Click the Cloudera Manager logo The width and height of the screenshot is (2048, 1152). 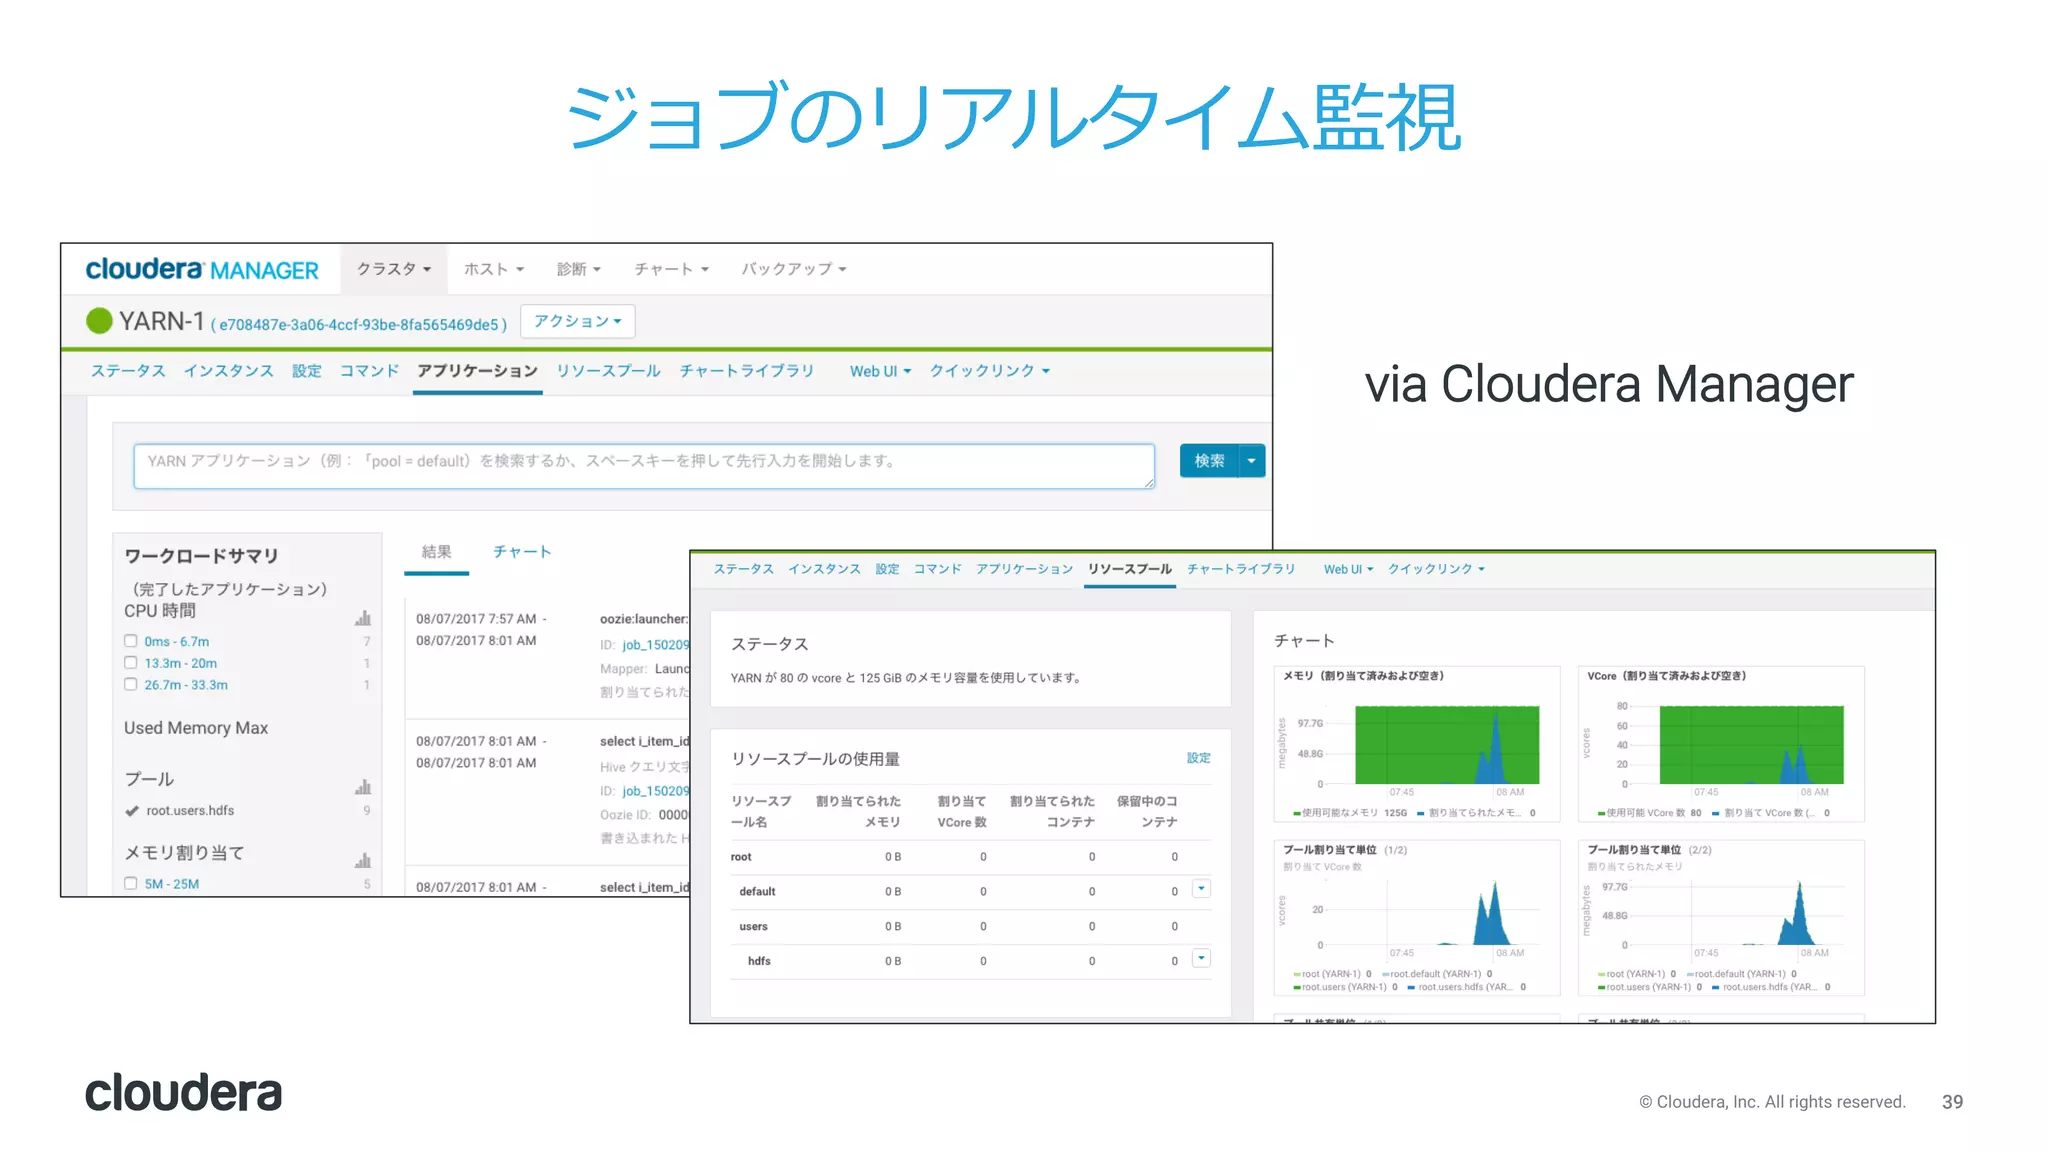coord(202,270)
